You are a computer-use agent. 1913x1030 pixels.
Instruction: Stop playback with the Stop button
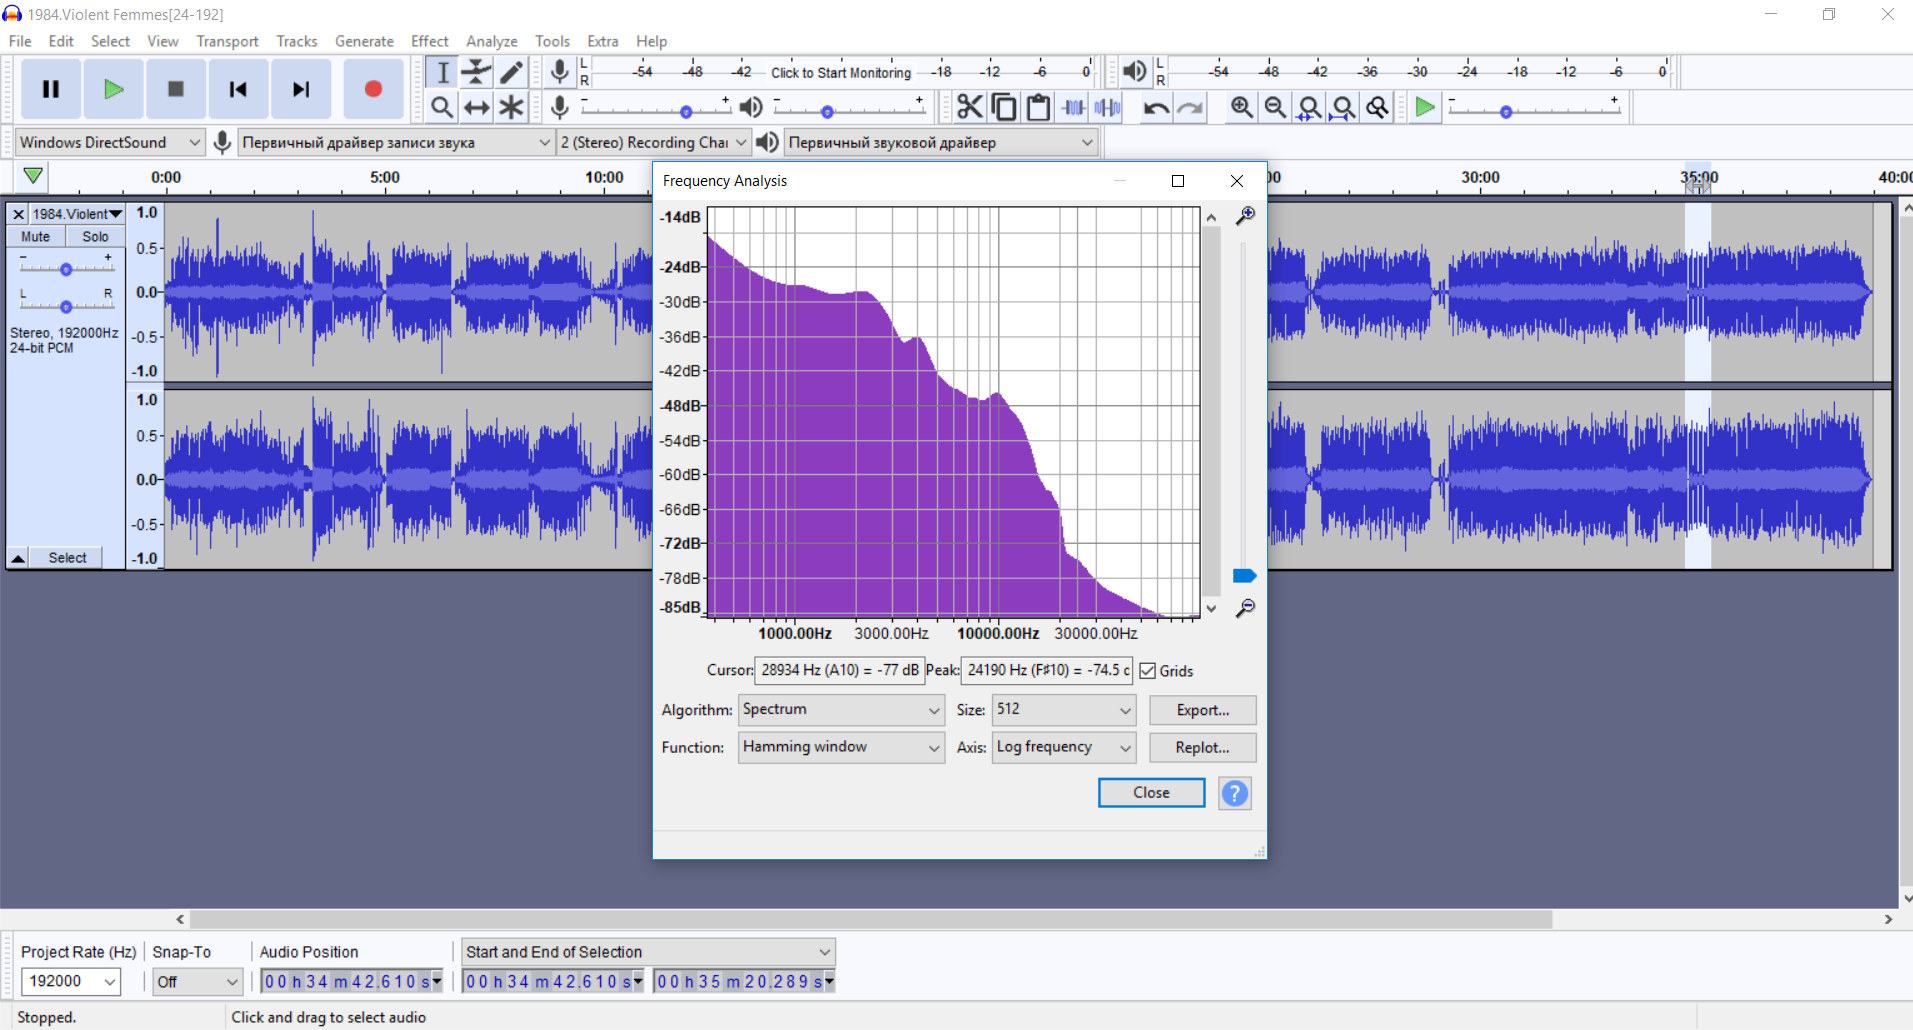[x=175, y=89]
